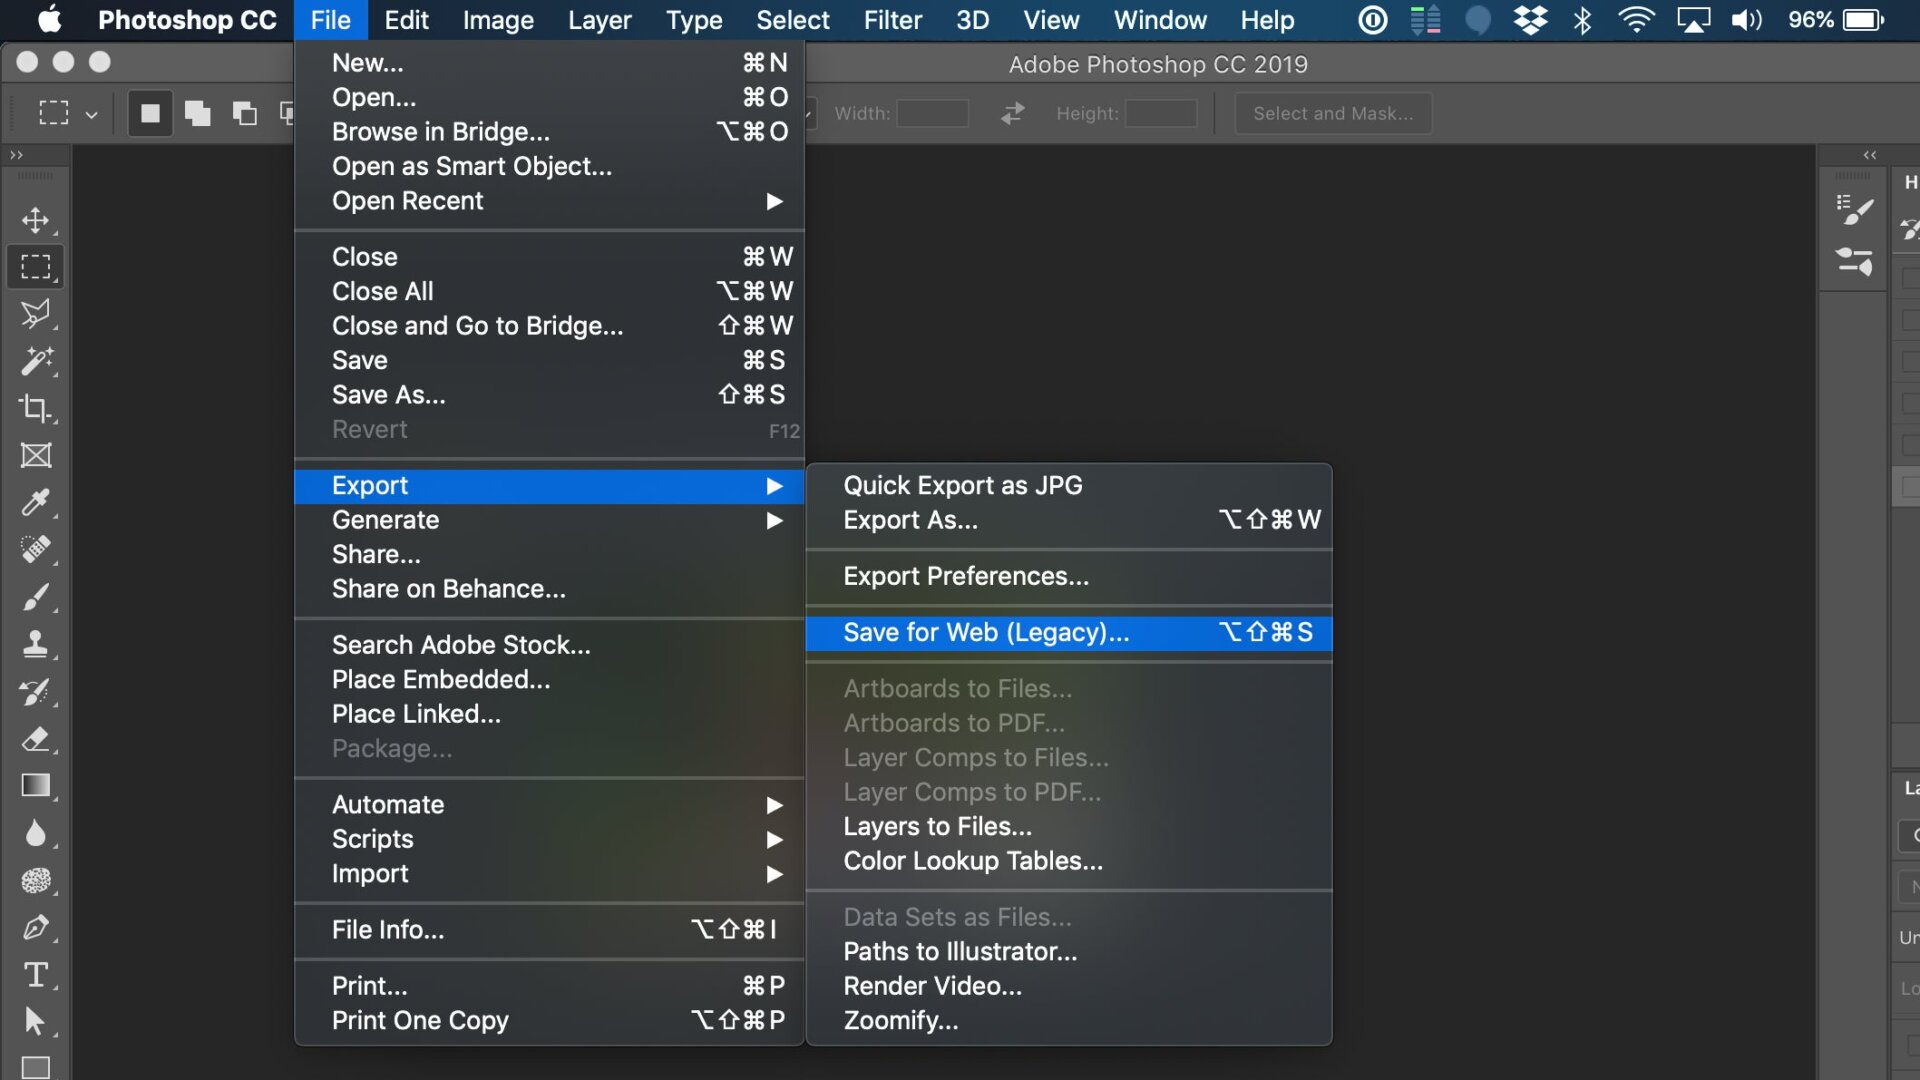Open the Filter menu
1920x1080 pixels.
[x=893, y=20]
